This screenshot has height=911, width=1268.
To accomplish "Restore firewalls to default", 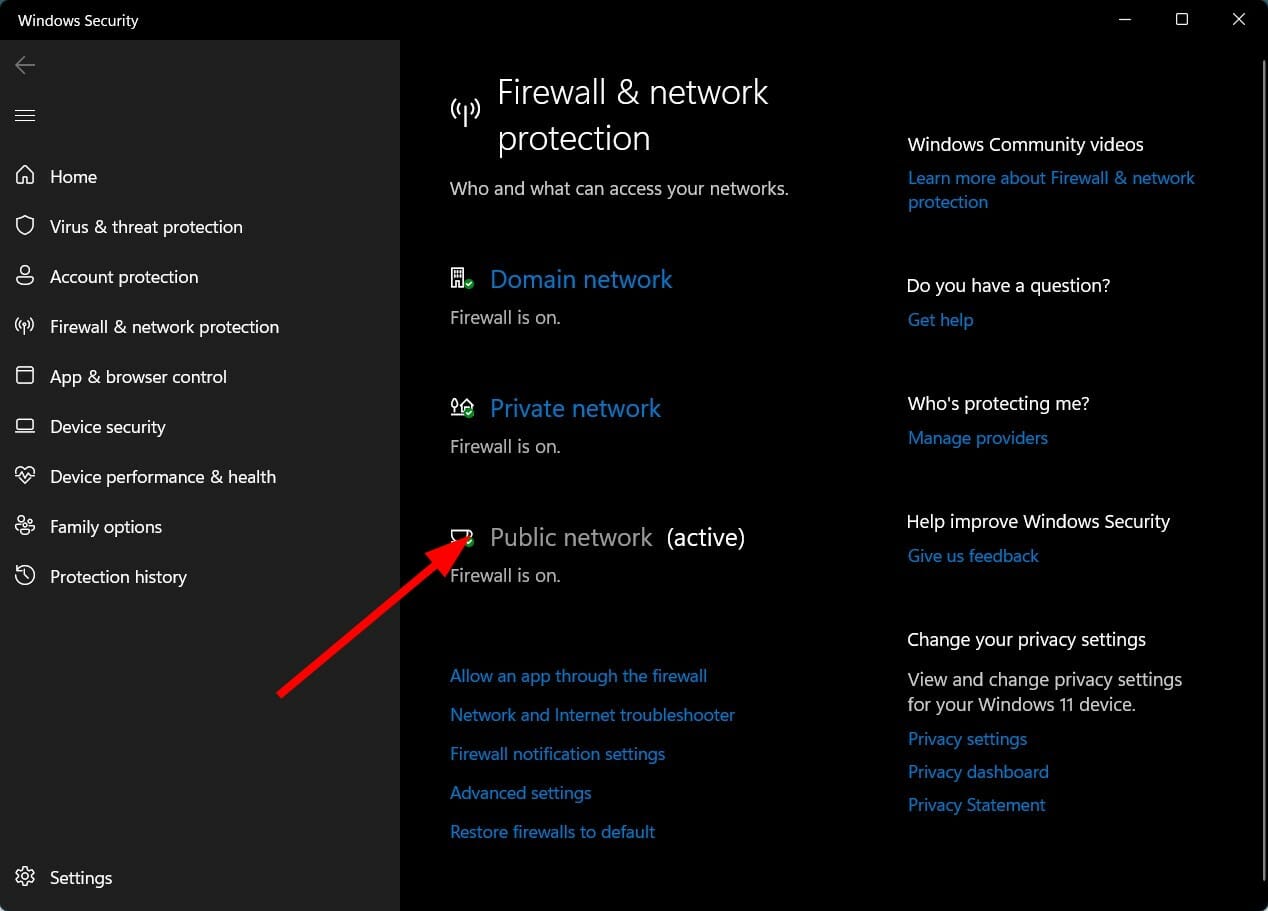I will click(552, 831).
